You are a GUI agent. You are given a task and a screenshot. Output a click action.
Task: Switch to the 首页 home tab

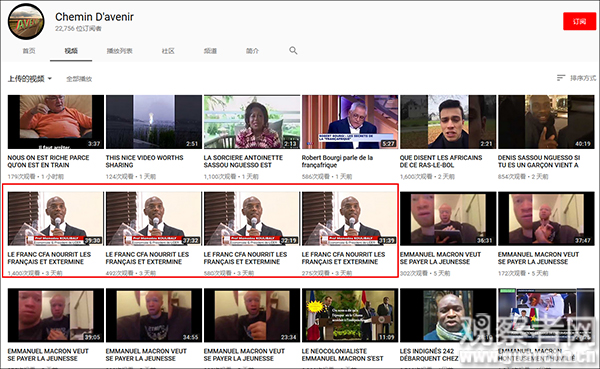point(29,51)
